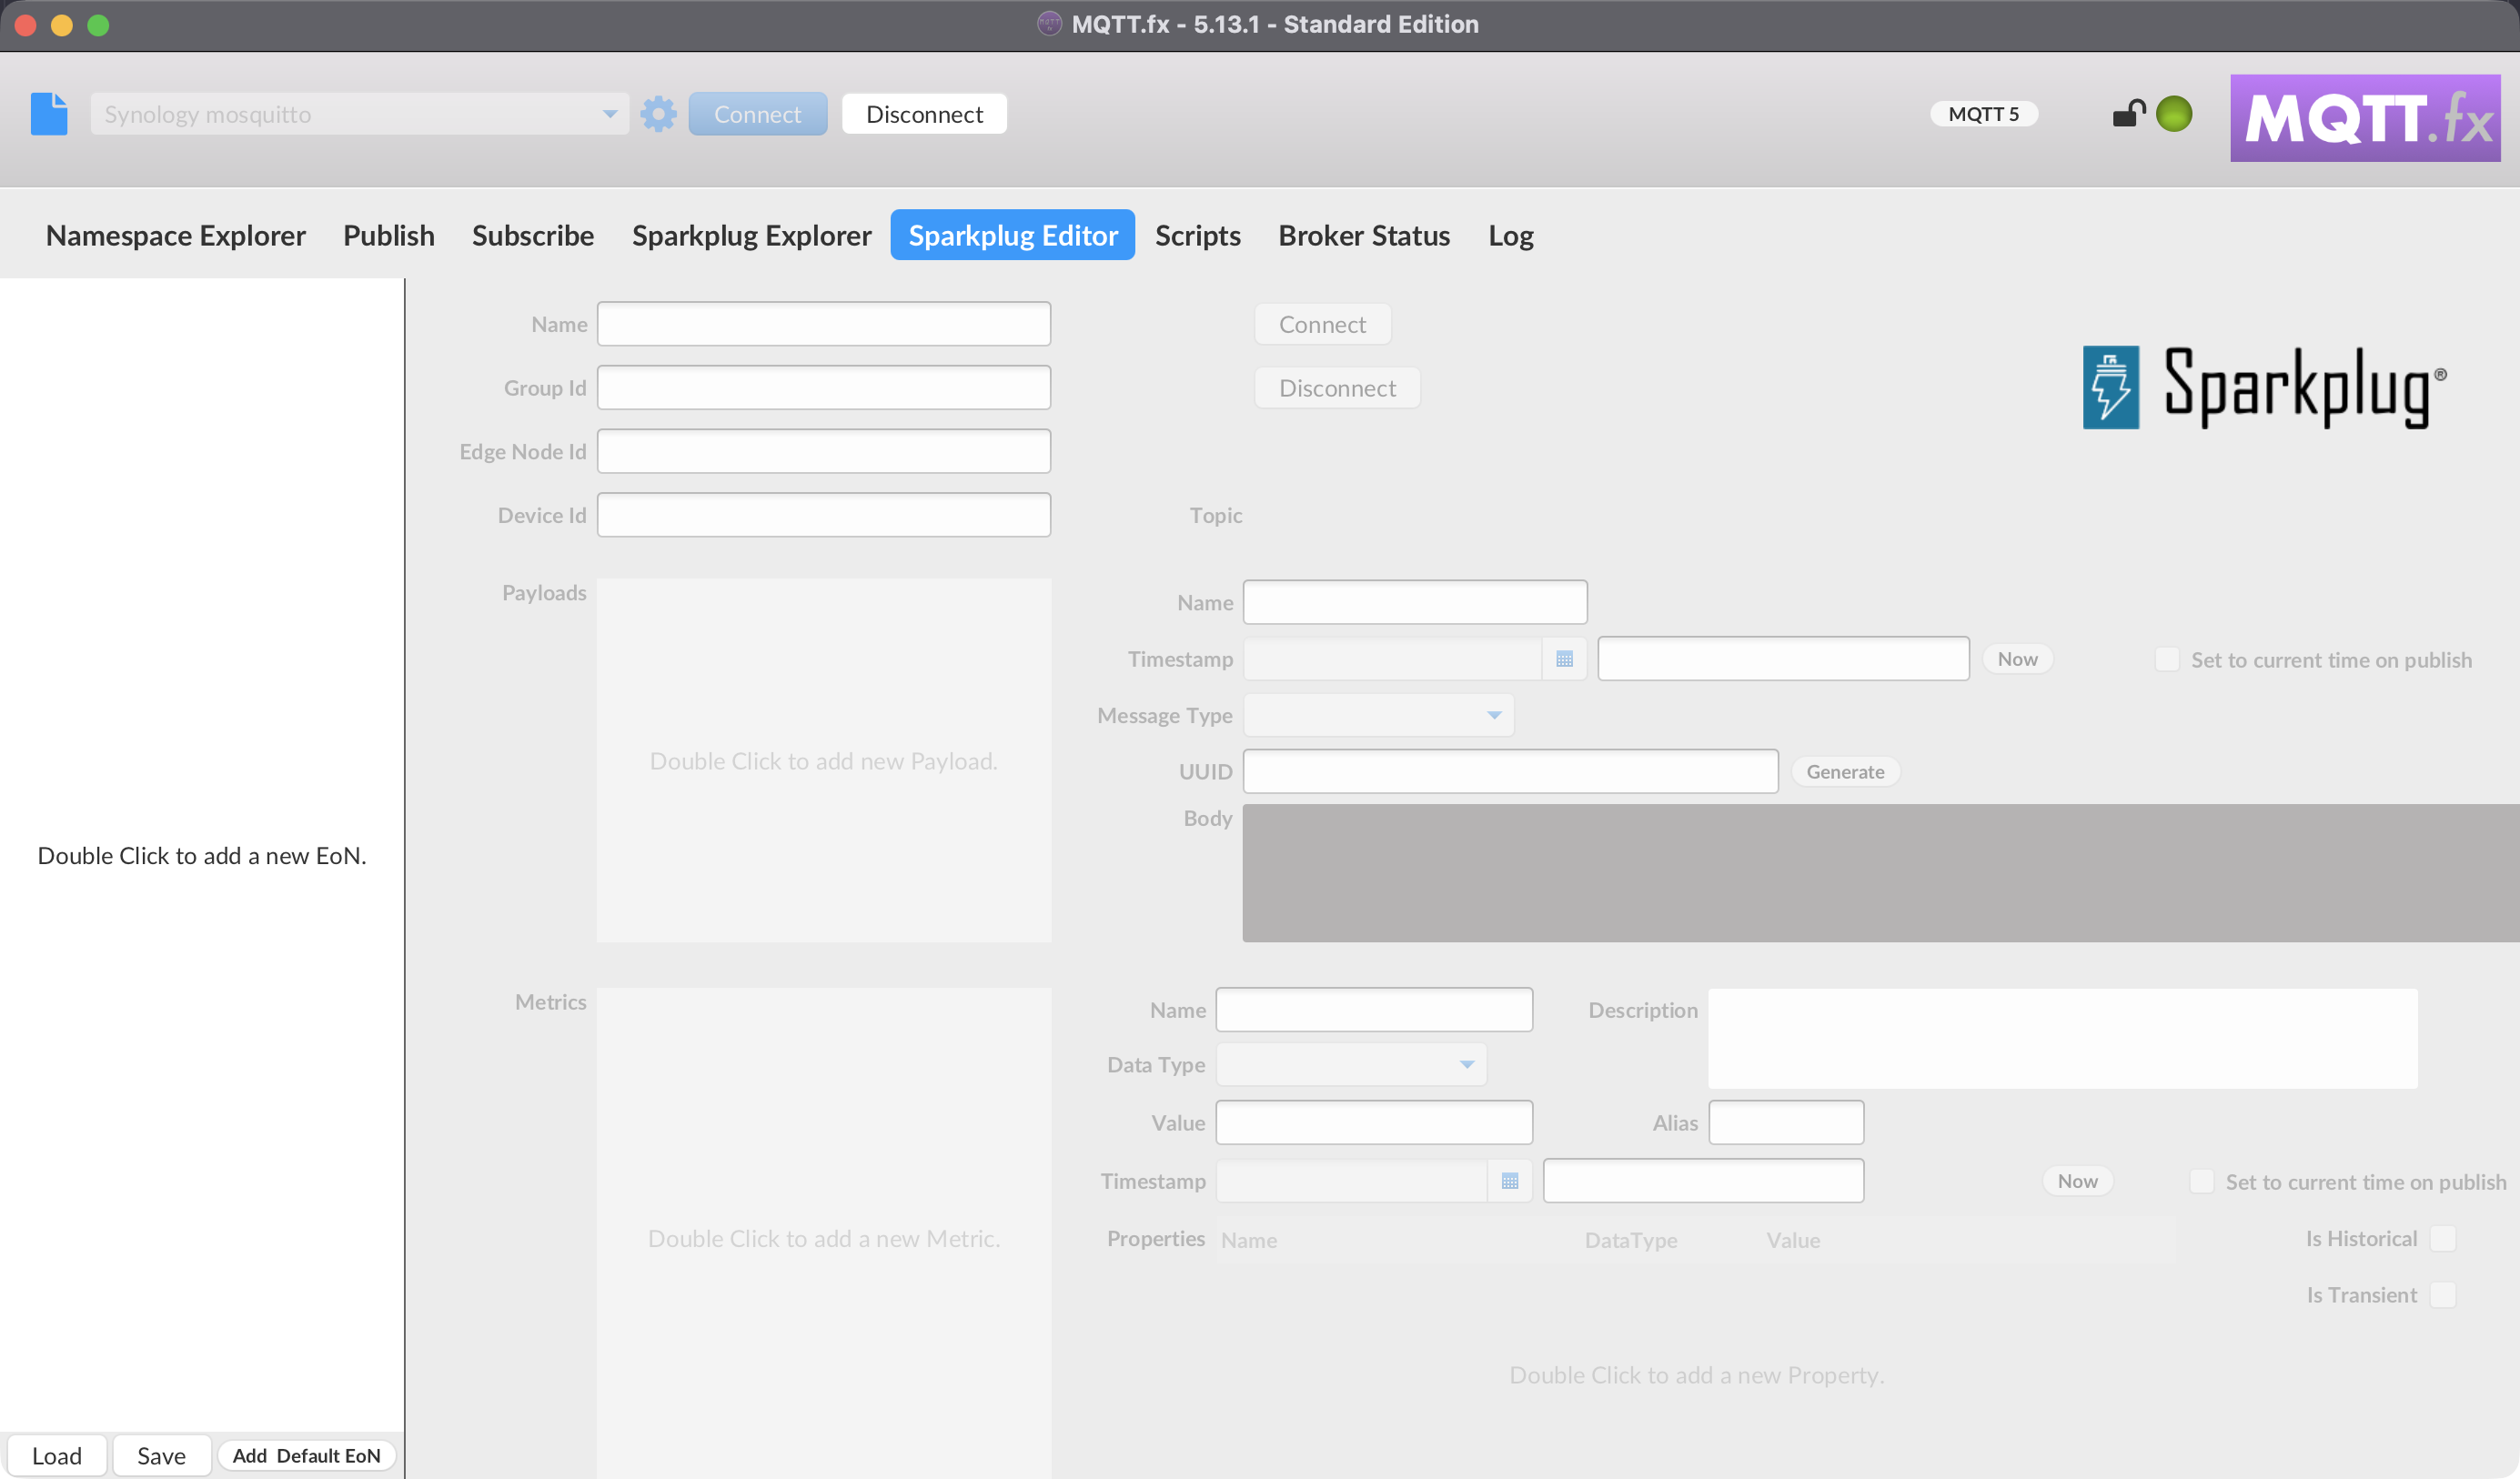Click the toolbar Connect button

click(758, 114)
